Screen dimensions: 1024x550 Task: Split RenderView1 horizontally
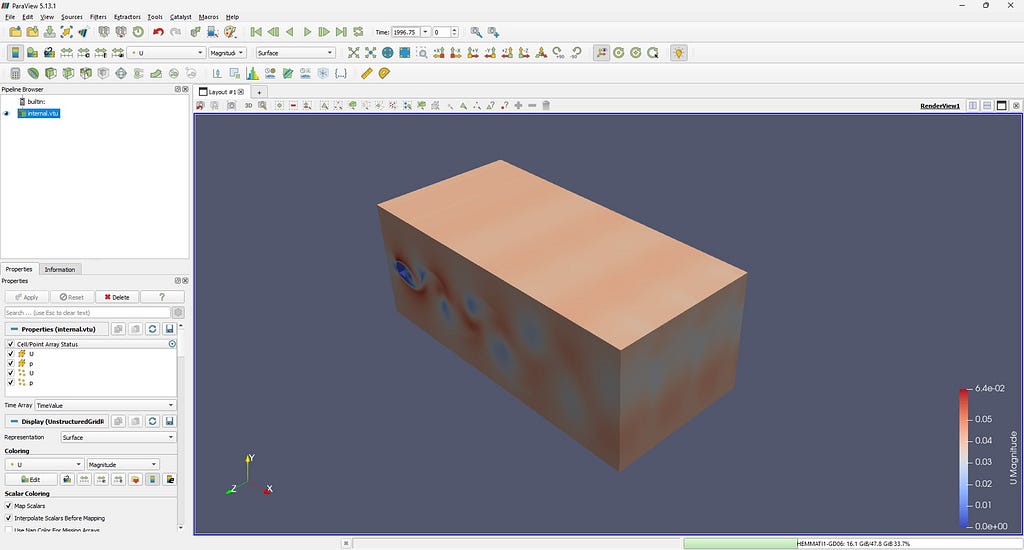coord(972,105)
